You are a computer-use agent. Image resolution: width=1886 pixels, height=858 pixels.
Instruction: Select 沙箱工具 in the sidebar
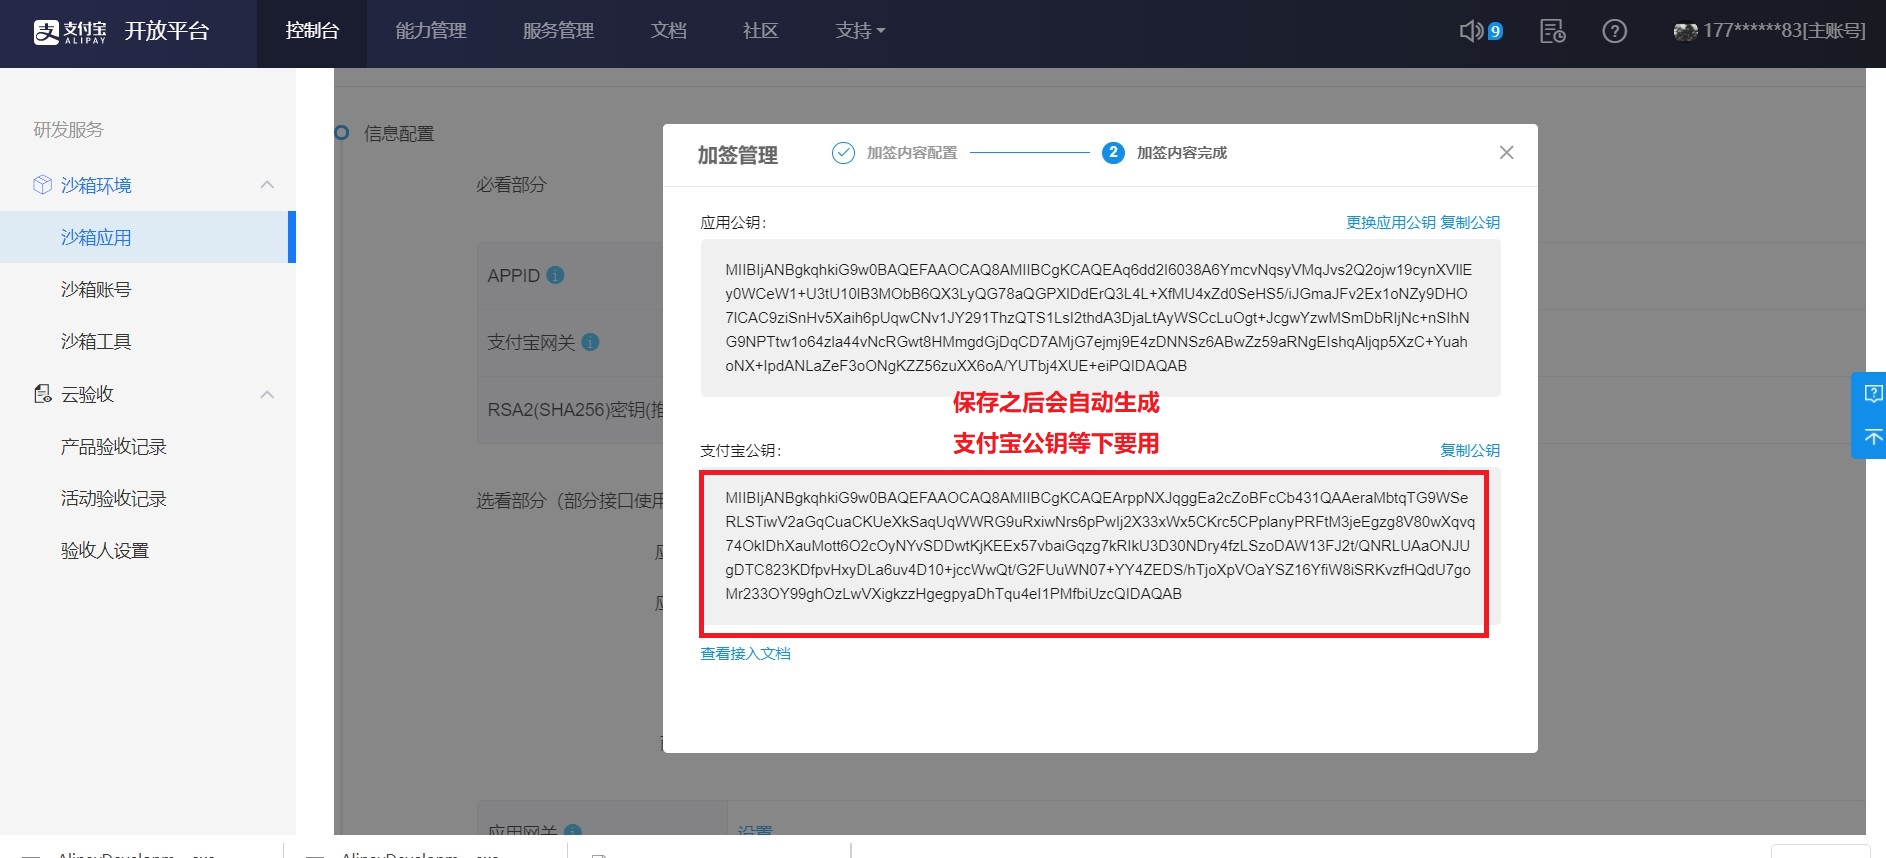pyautogui.click(x=96, y=342)
